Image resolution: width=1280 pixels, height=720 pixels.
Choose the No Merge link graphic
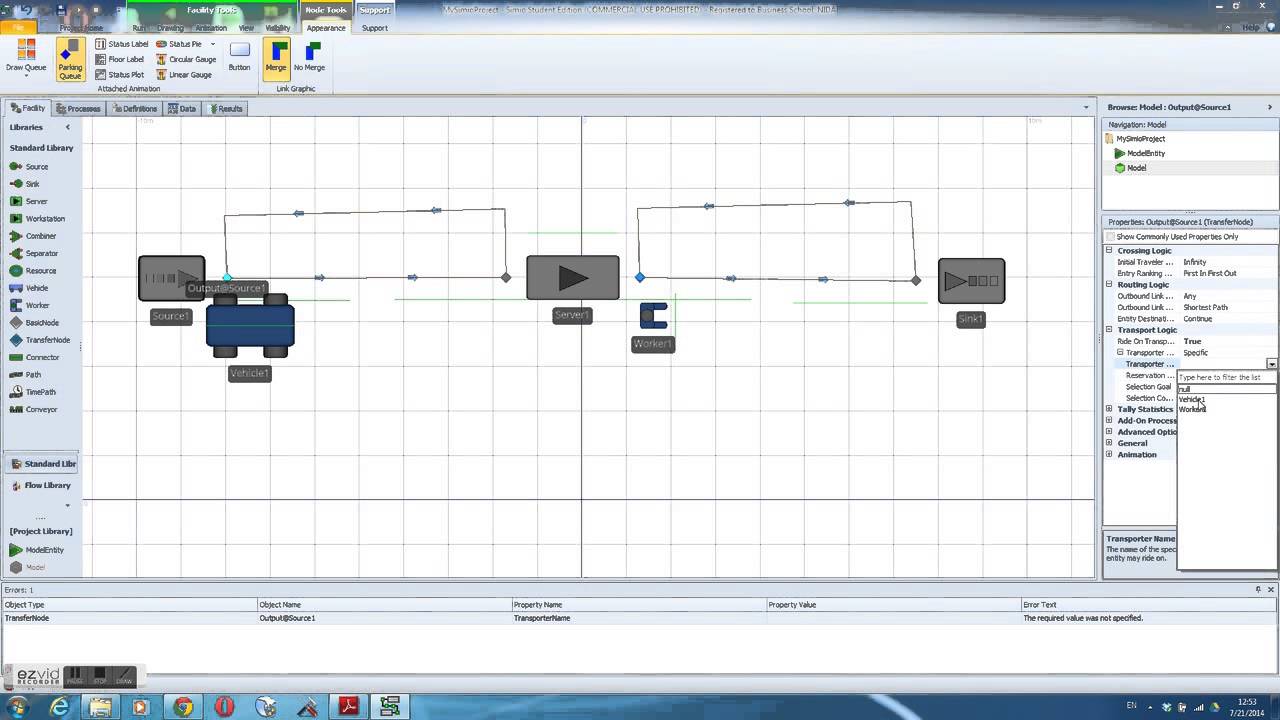(x=309, y=57)
